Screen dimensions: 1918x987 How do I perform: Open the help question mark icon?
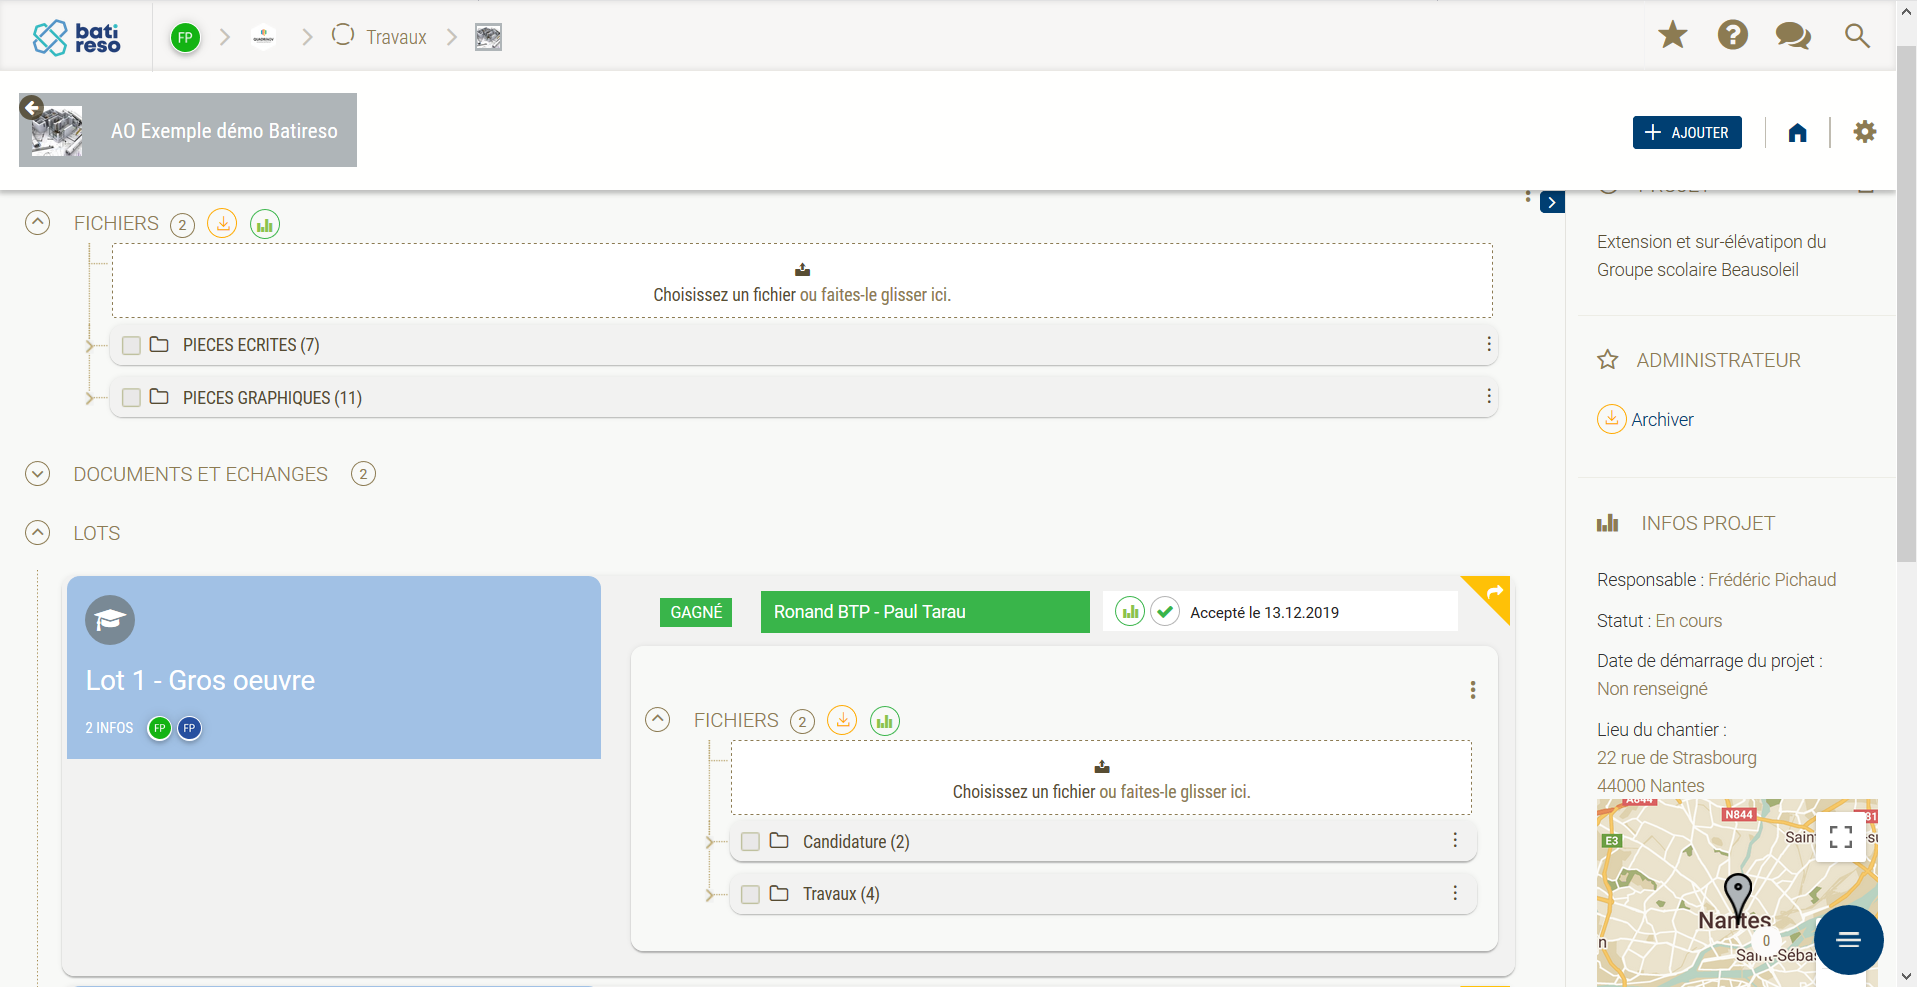(1733, 36)
